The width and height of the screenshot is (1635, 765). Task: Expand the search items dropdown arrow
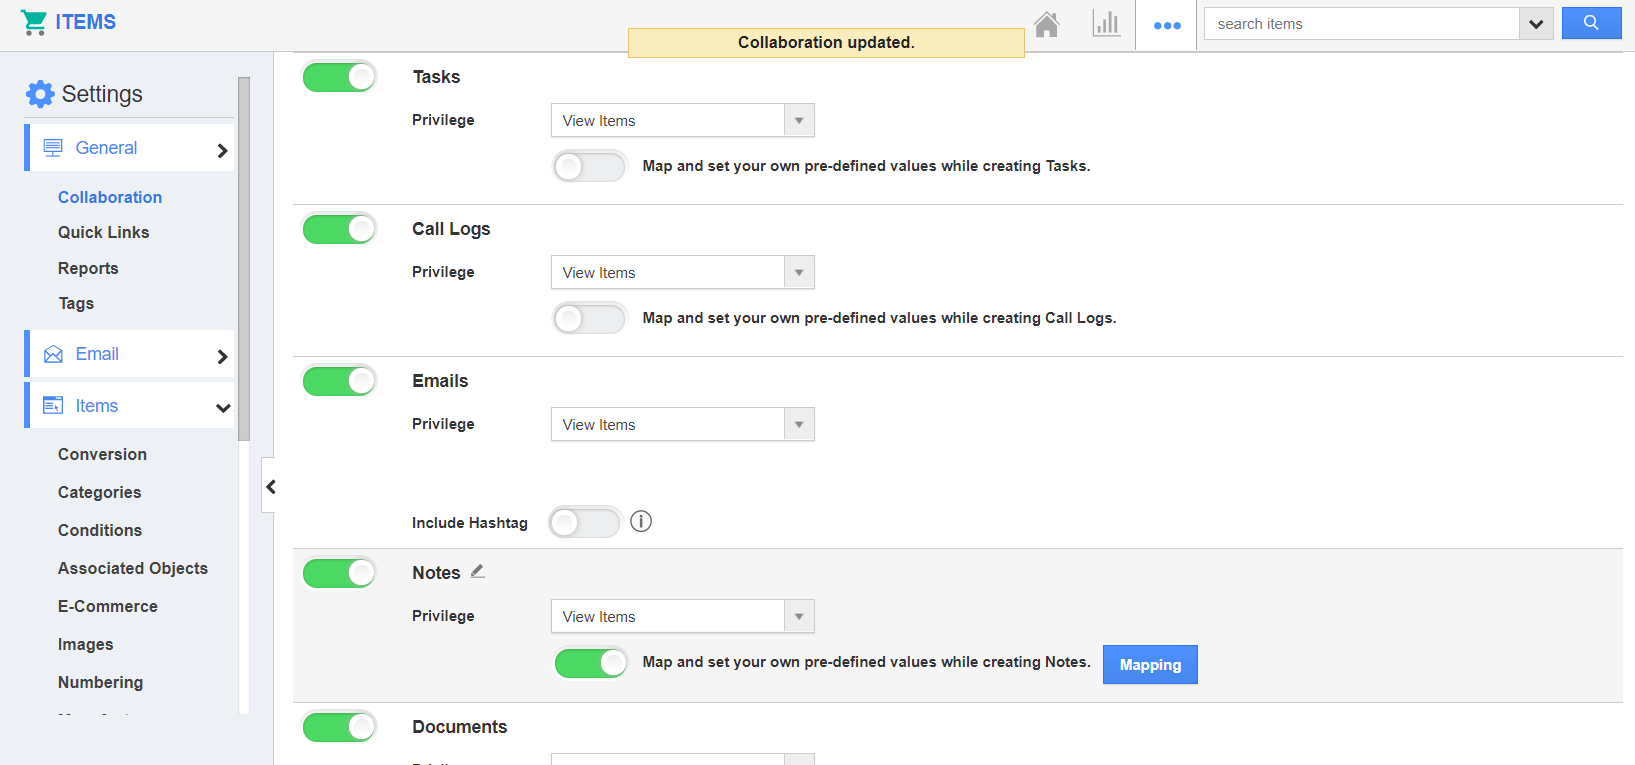point(1536,24)
